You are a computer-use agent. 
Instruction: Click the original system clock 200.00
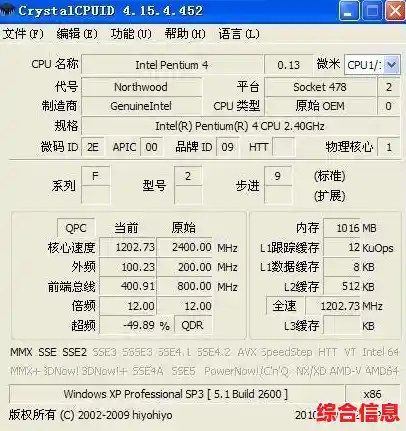[x=185, y=267]
